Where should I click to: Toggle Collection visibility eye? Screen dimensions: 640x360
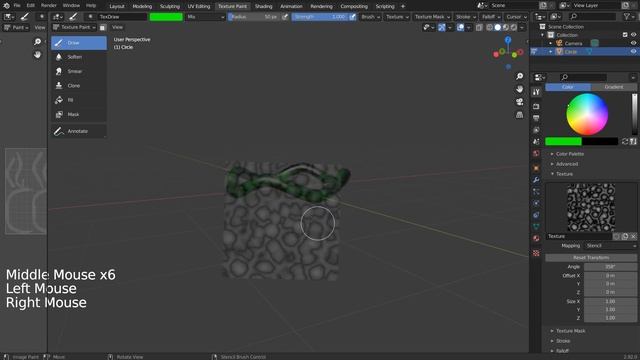(633, 35)
